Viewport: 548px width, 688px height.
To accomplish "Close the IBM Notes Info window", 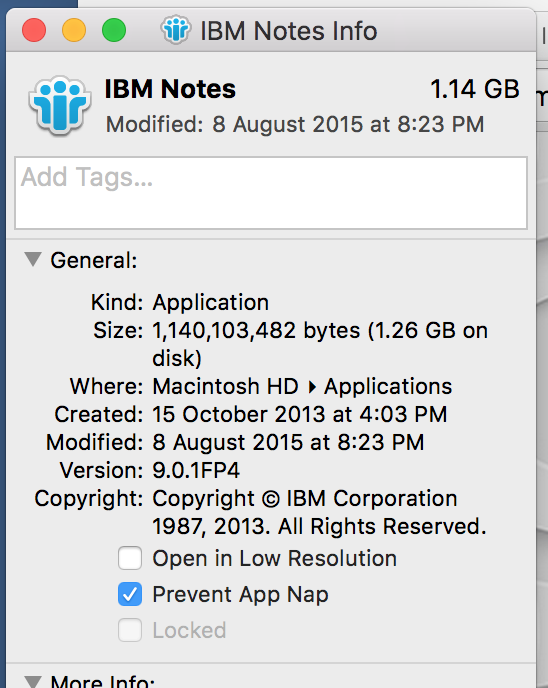I will tap(34, 30).
